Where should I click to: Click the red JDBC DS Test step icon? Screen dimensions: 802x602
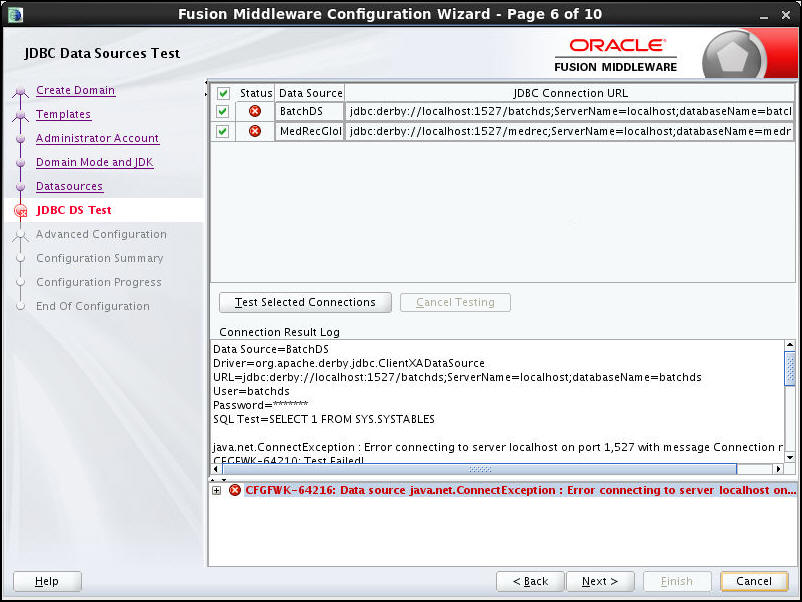coord(19,210)
